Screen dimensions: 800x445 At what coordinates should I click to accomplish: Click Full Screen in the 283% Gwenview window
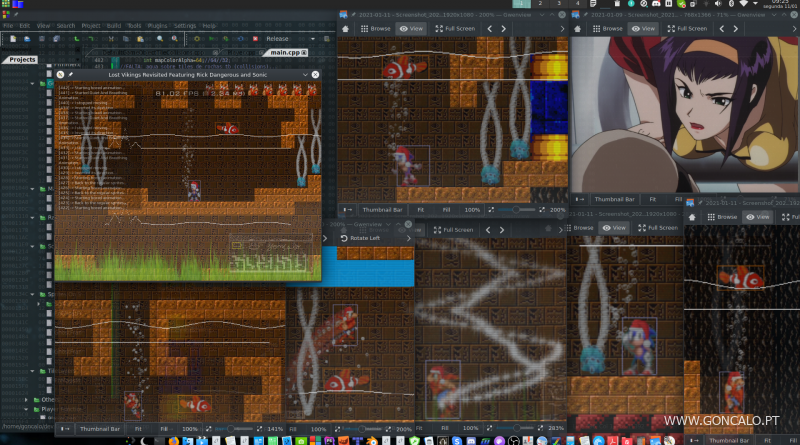(453, 230)
